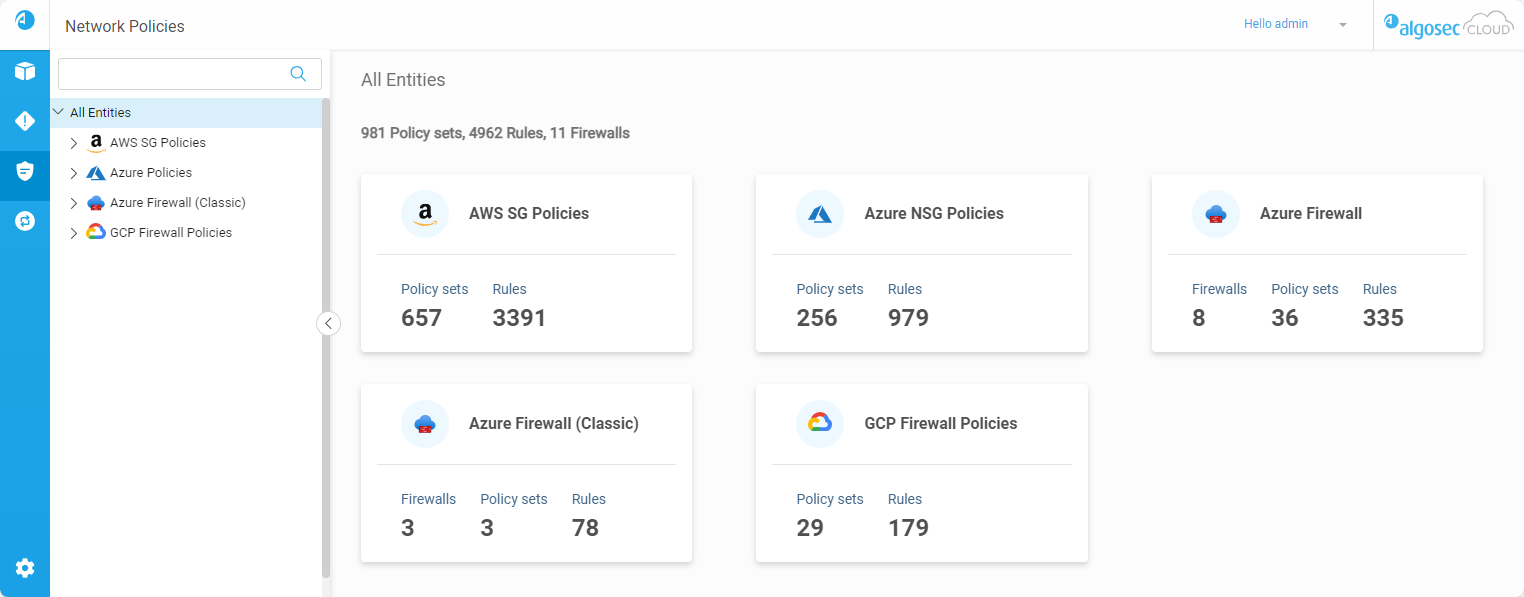Click the search magnifier icon
This screenshot has width=1524, height=597.
point(298,73)
